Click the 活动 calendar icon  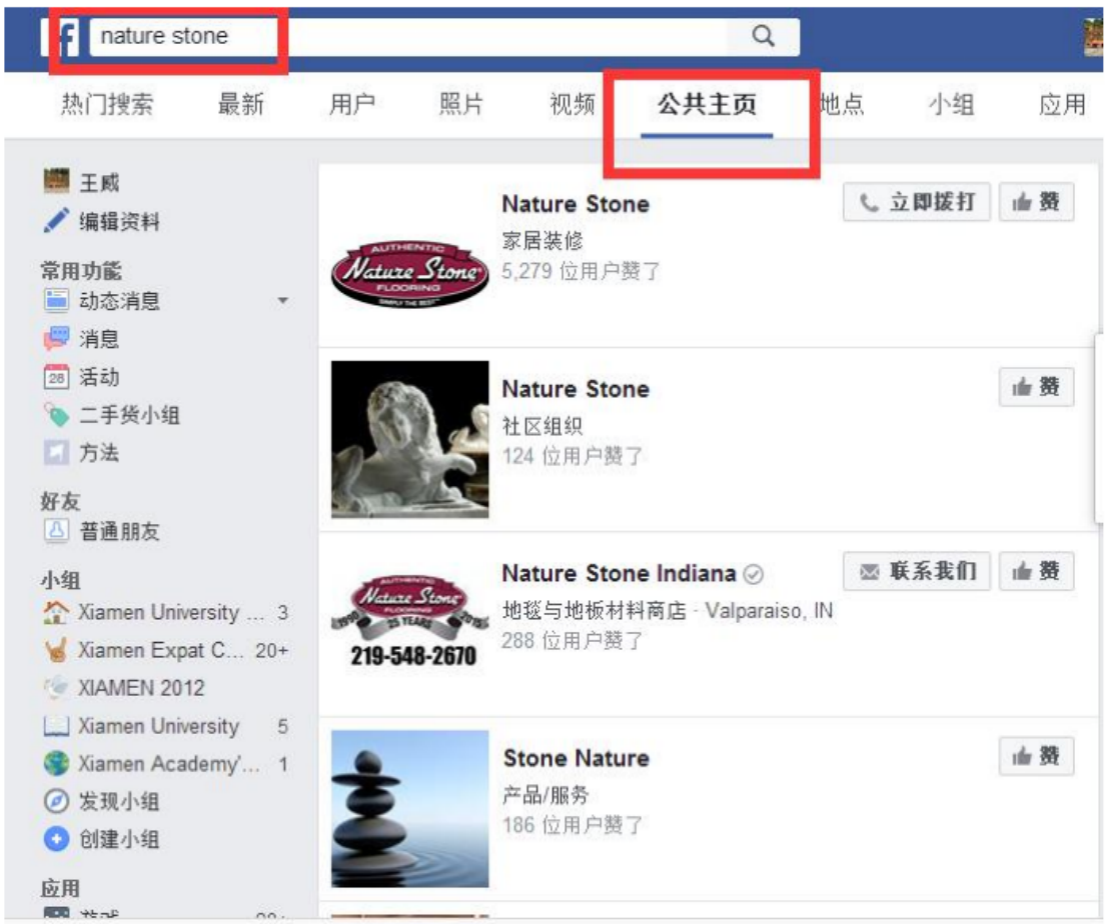(x=57, y=377)
